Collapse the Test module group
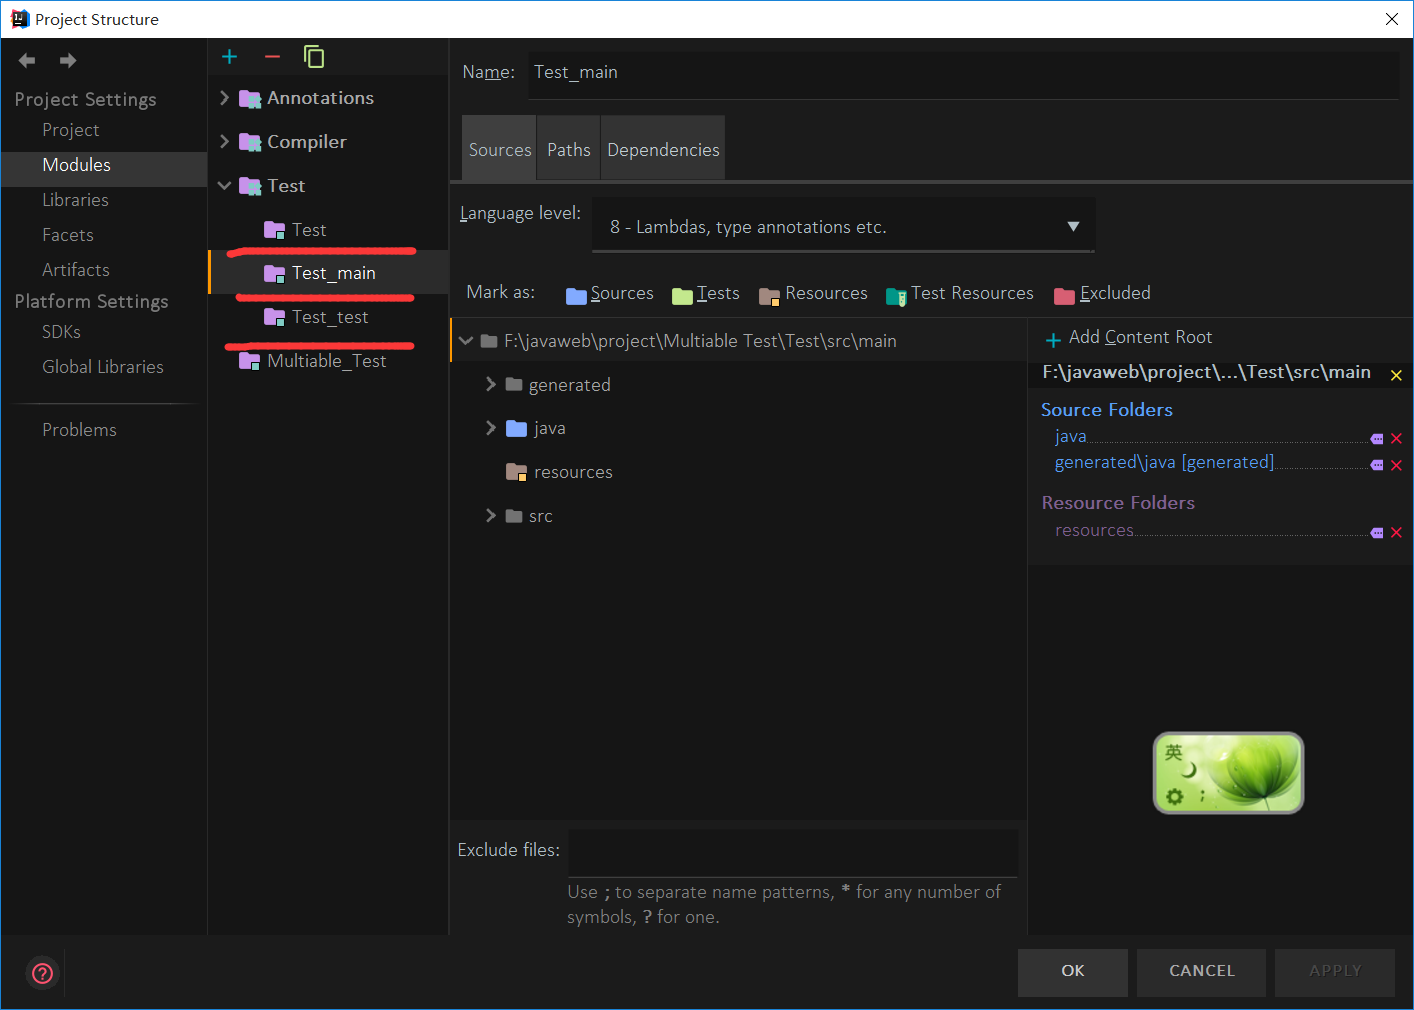The width and height of the screenshot is (1414, 1010). 224,185
